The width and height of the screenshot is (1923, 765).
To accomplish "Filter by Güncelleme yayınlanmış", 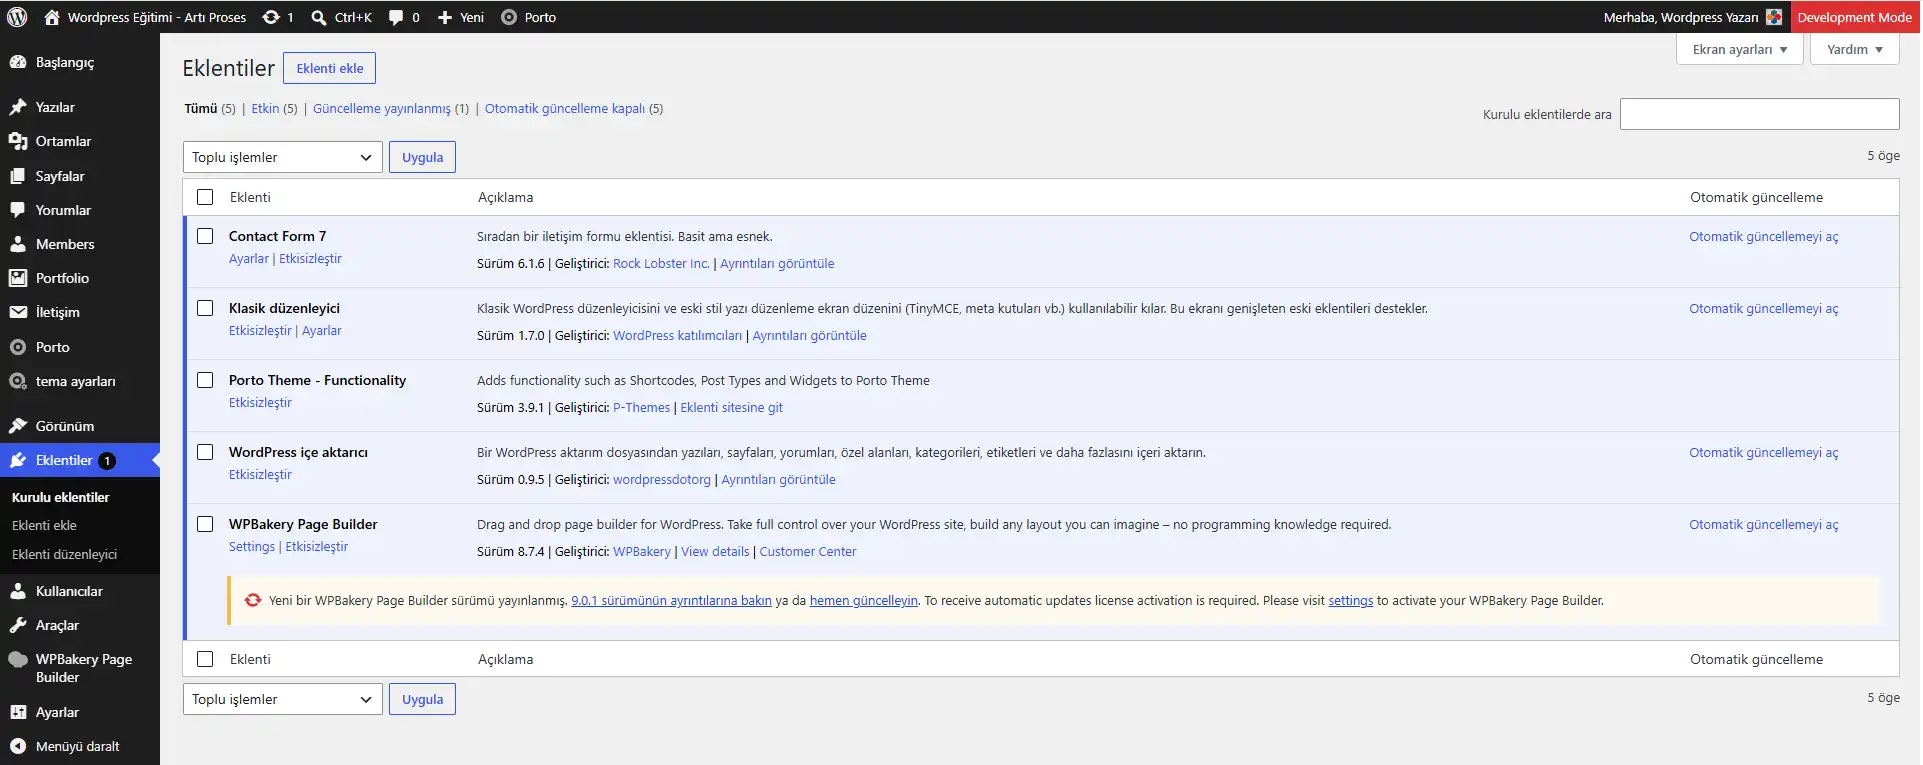I will (382, 108).
